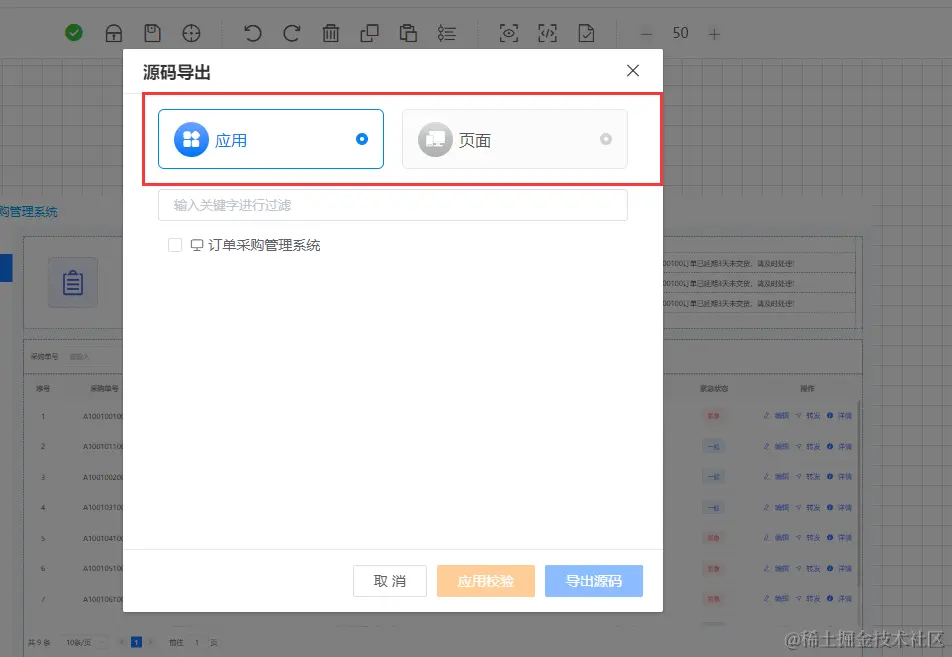Click the 应用校验 validation button
Viewport: 952px width, 657px height.
click(x=485, y=581)
